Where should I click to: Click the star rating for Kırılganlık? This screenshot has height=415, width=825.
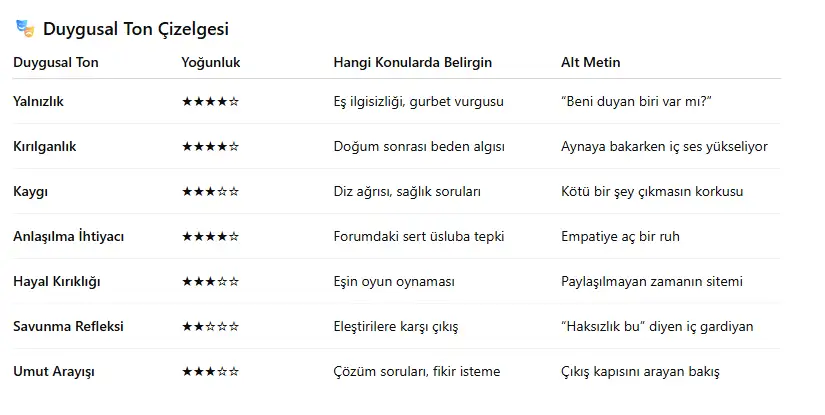[210, 147]
